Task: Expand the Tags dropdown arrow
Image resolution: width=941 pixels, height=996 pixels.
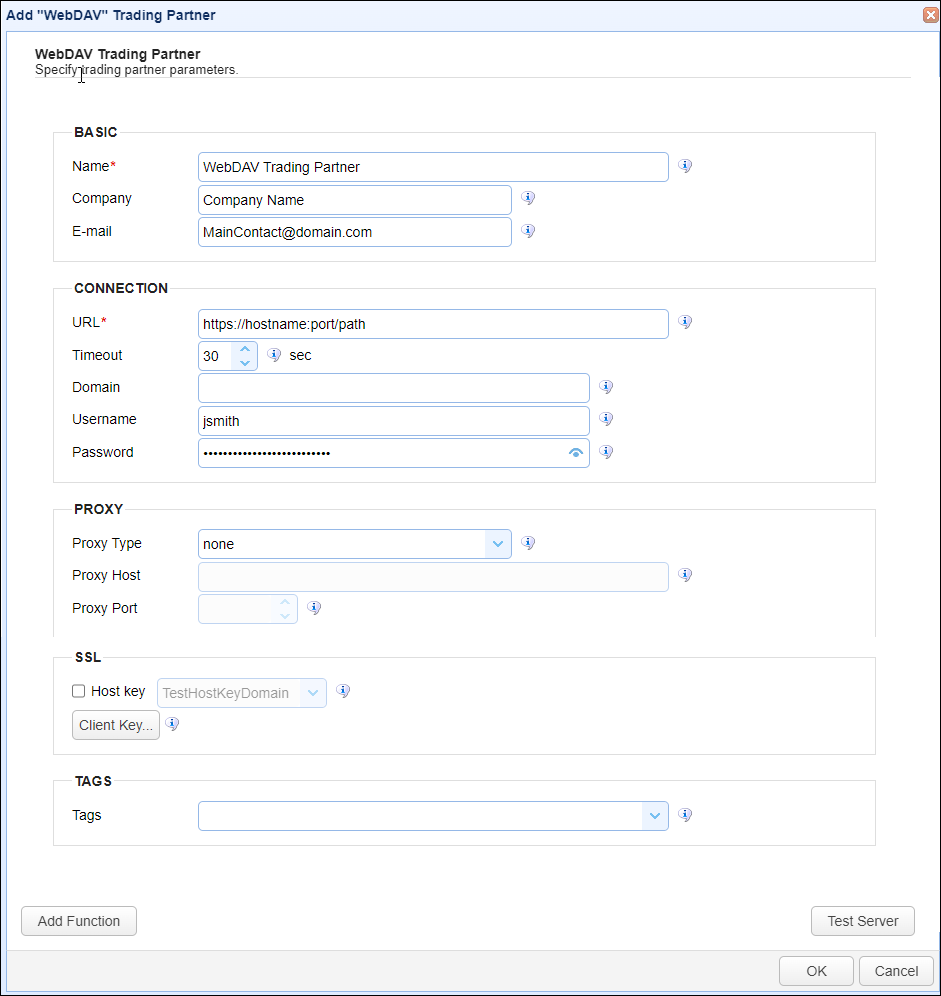Action: point(654,816)
